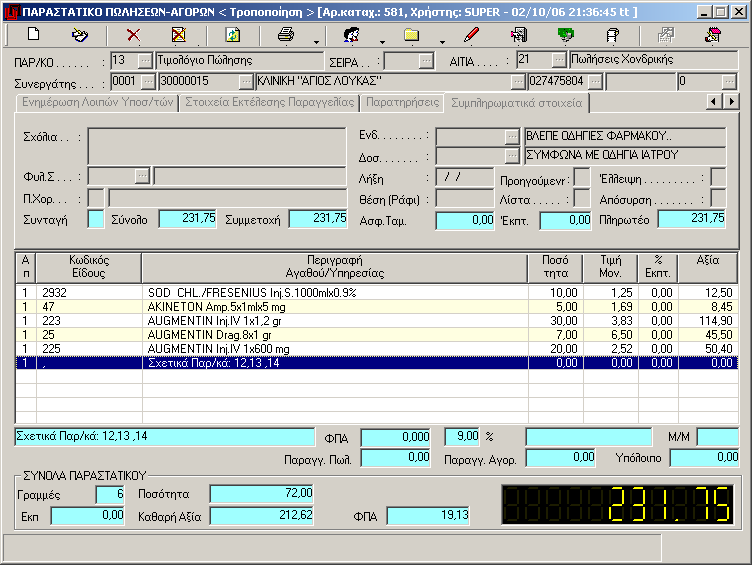
Task: Click the Ποσότητα column header
Action: pos(555,267)
